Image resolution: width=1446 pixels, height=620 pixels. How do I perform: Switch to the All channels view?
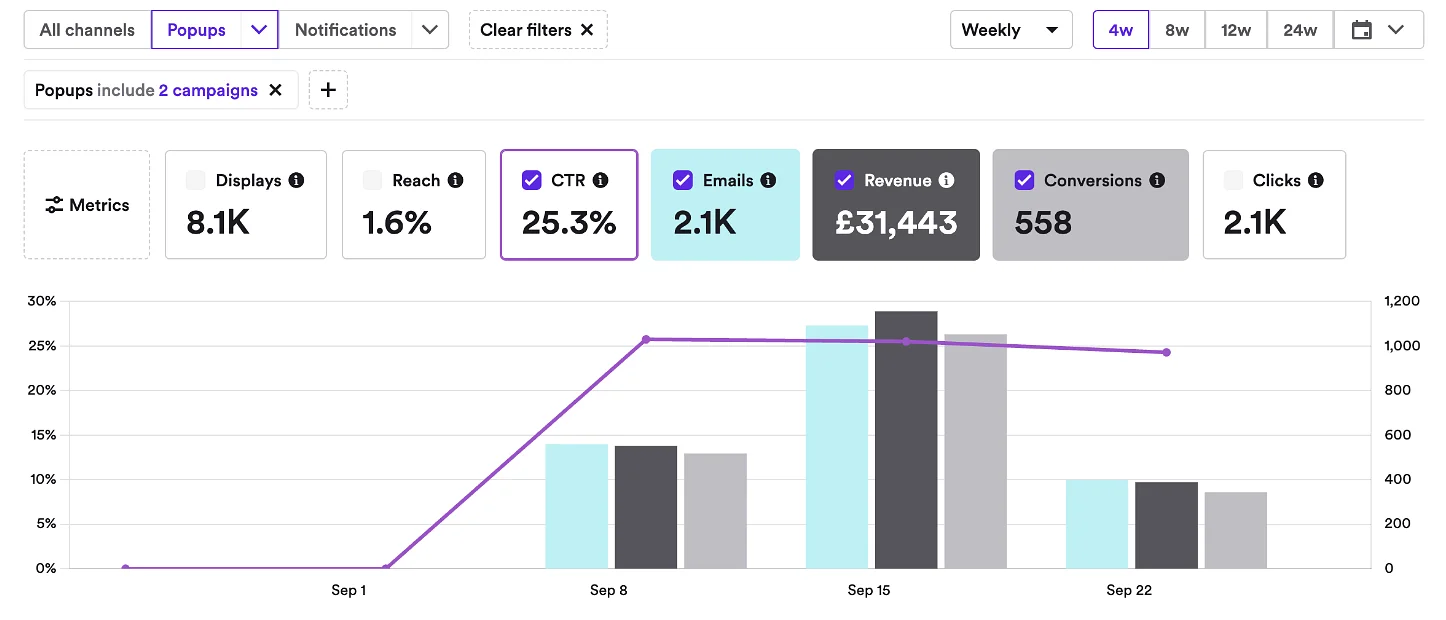coord(86,30)
